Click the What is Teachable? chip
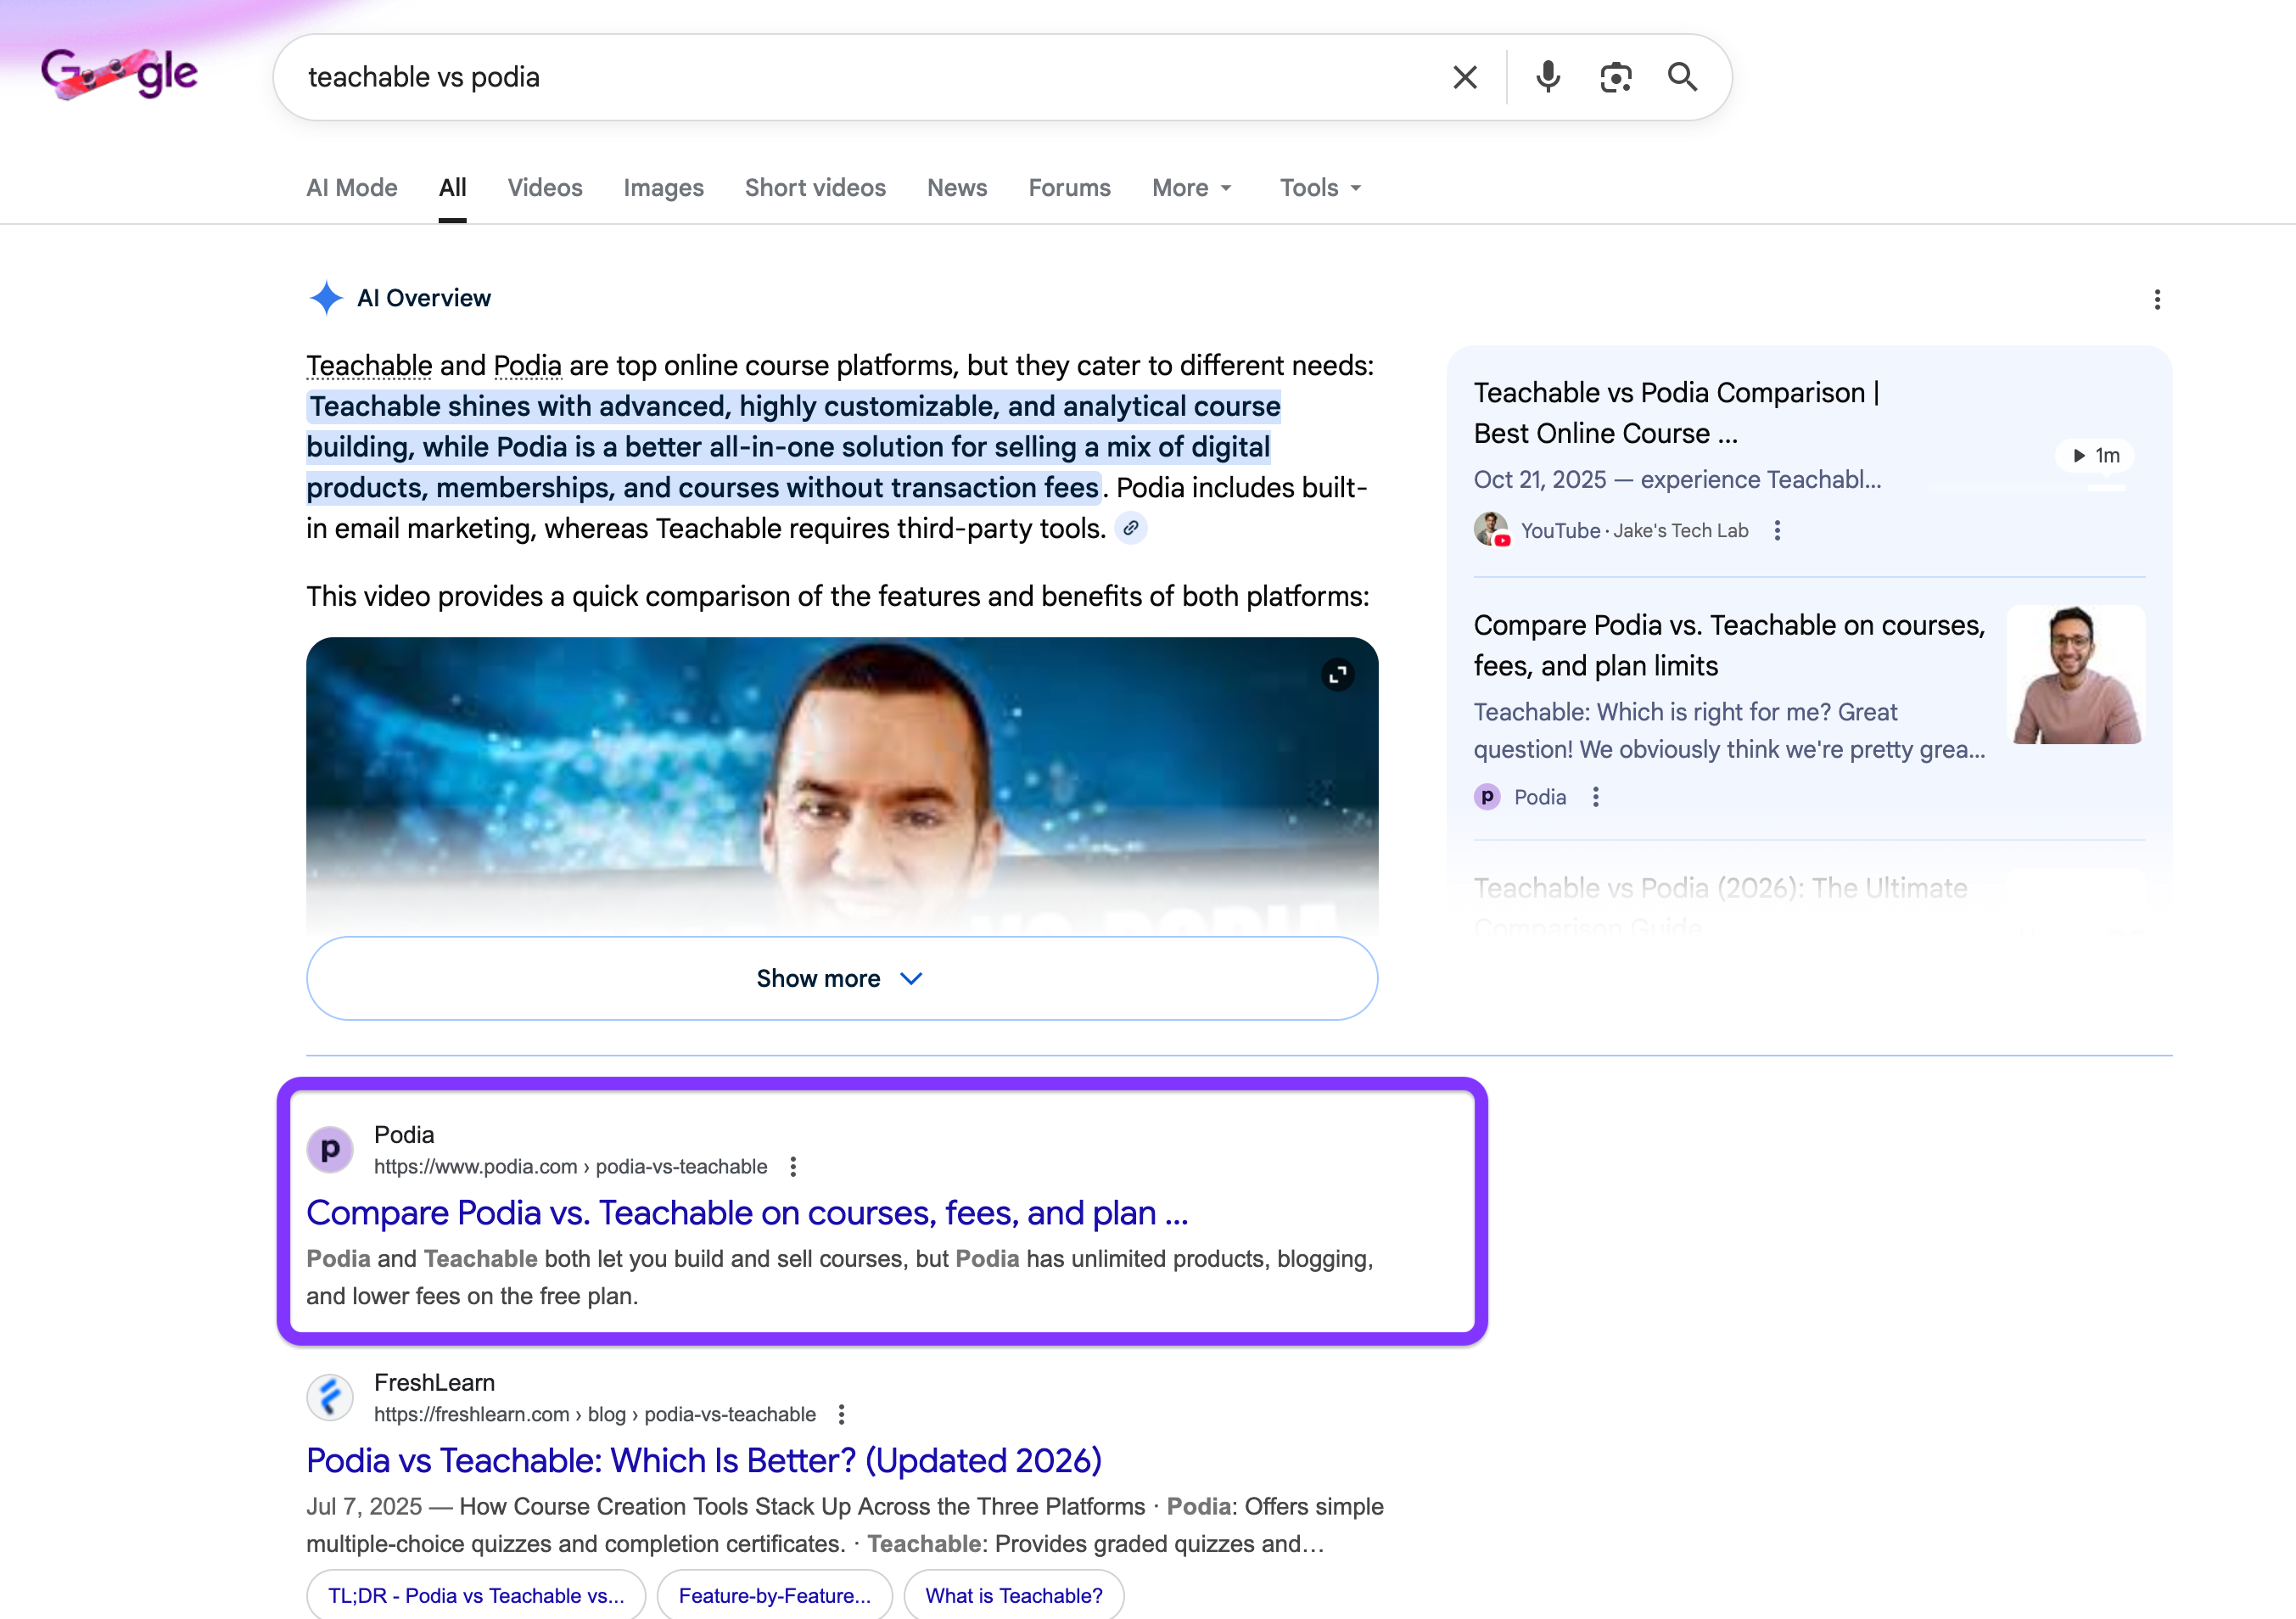Viewport: 2296px width, 1619px height. tap(1013, 1595)
